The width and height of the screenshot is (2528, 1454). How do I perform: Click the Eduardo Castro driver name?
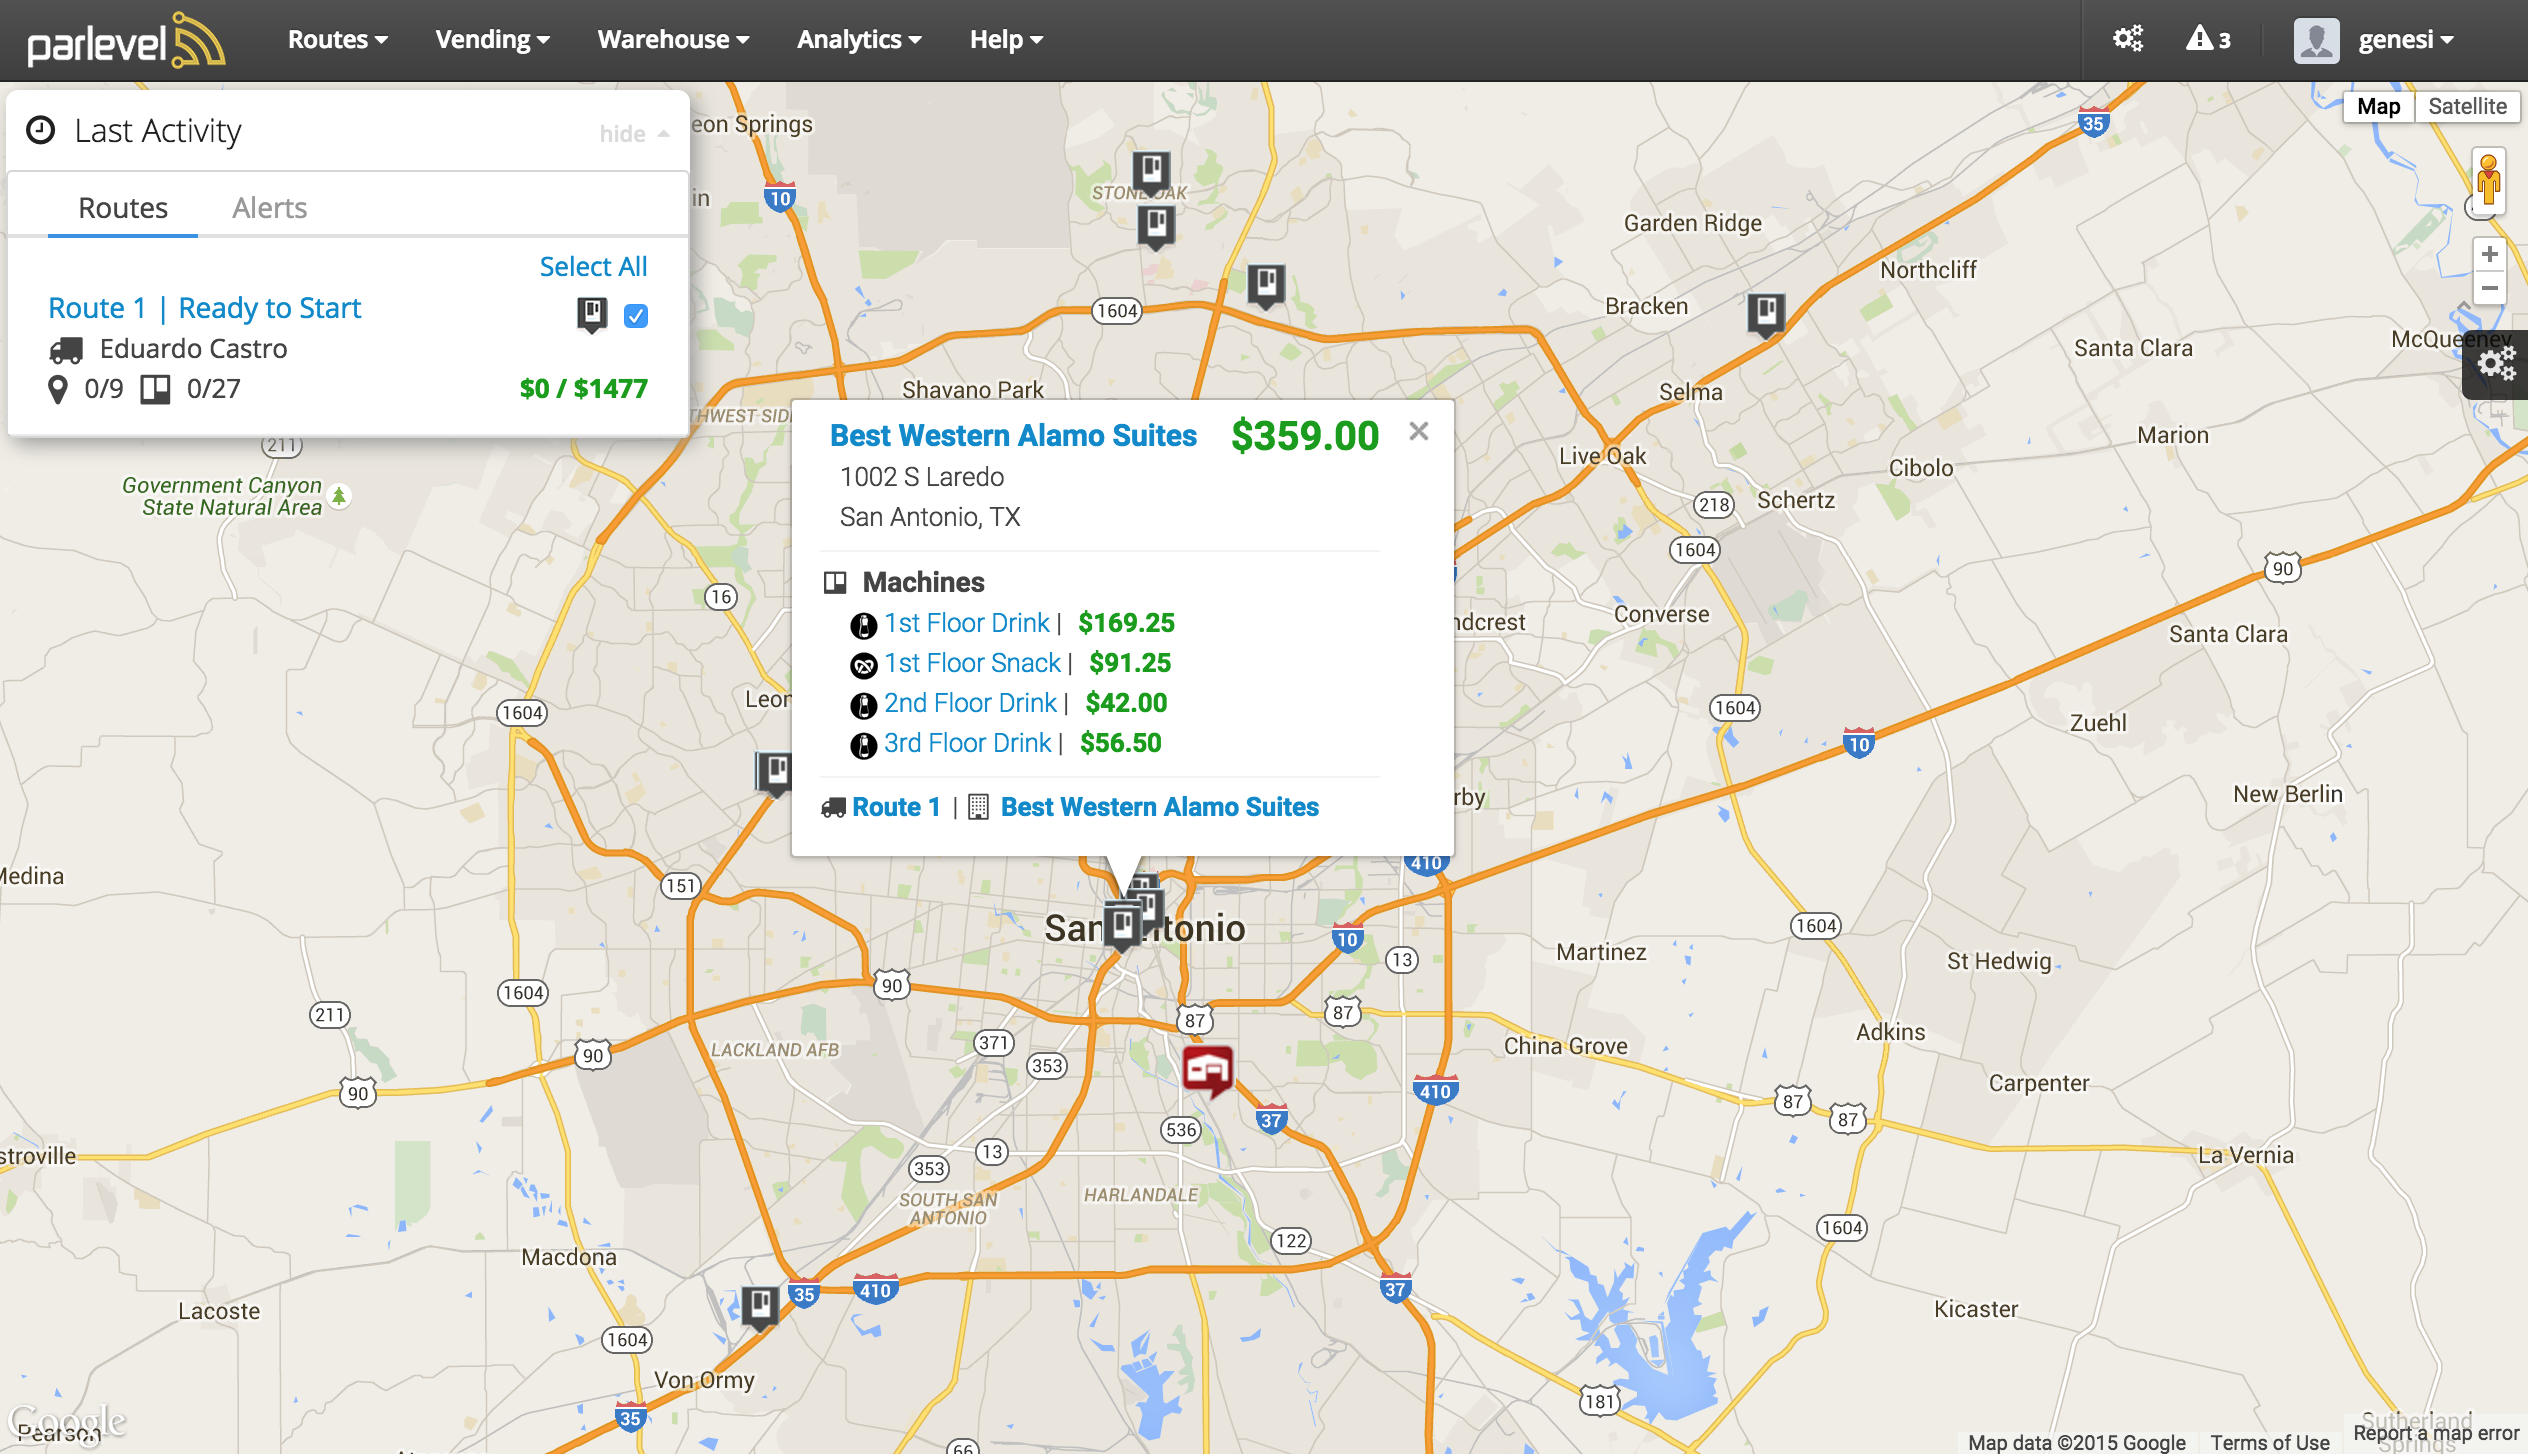click(193, 349)
